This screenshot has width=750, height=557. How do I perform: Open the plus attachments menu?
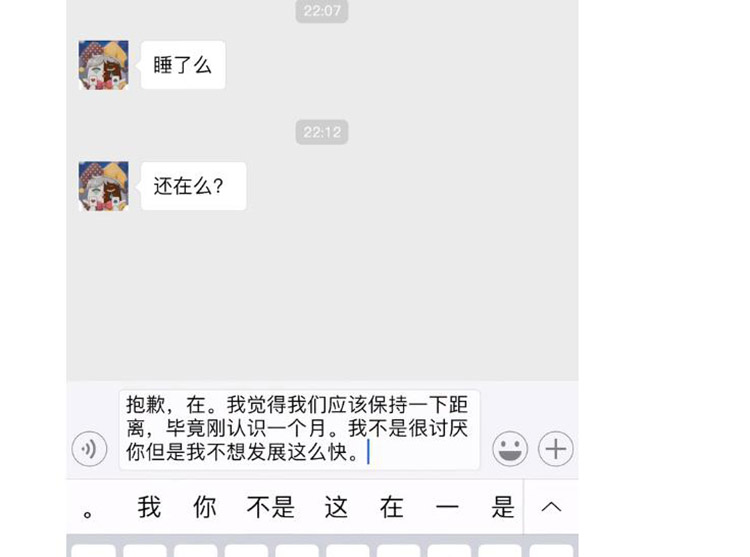(x=555, y=448)
